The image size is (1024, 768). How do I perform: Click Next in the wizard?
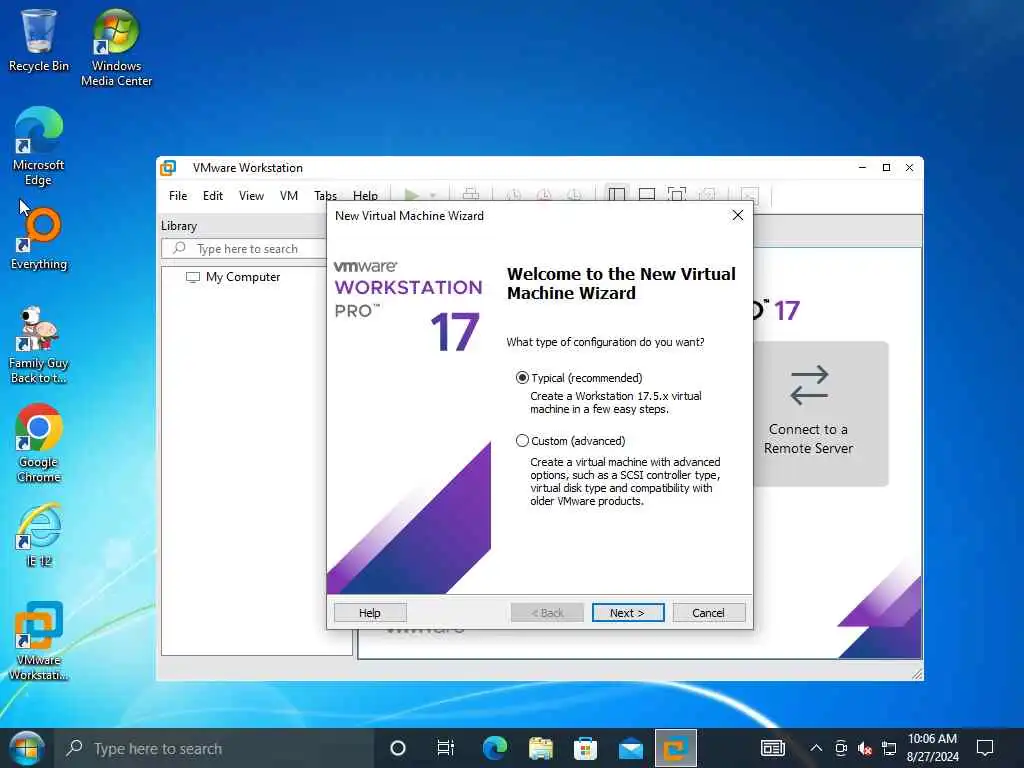(x=628, y=613)
